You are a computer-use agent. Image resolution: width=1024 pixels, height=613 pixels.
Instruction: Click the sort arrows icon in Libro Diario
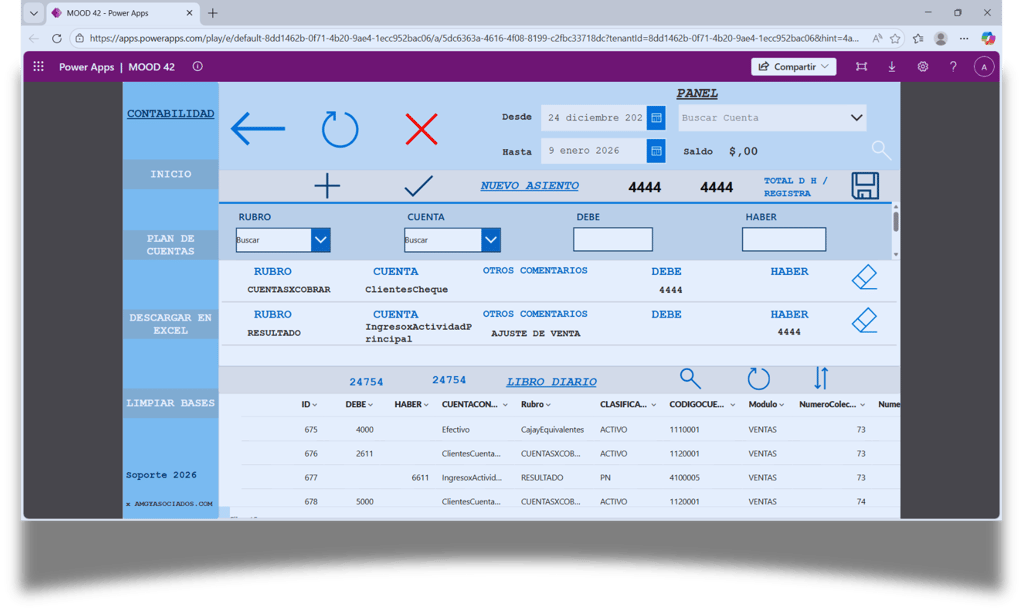[x=821, y=378]
